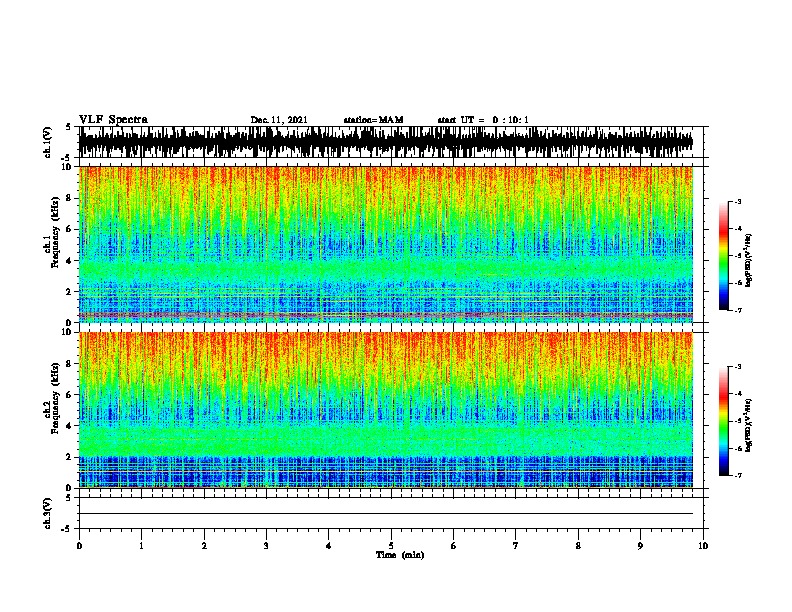Select the "Dec. 11, 2021" date text
This screenshot has width=792, height=612.
click(x=279, y=120)
